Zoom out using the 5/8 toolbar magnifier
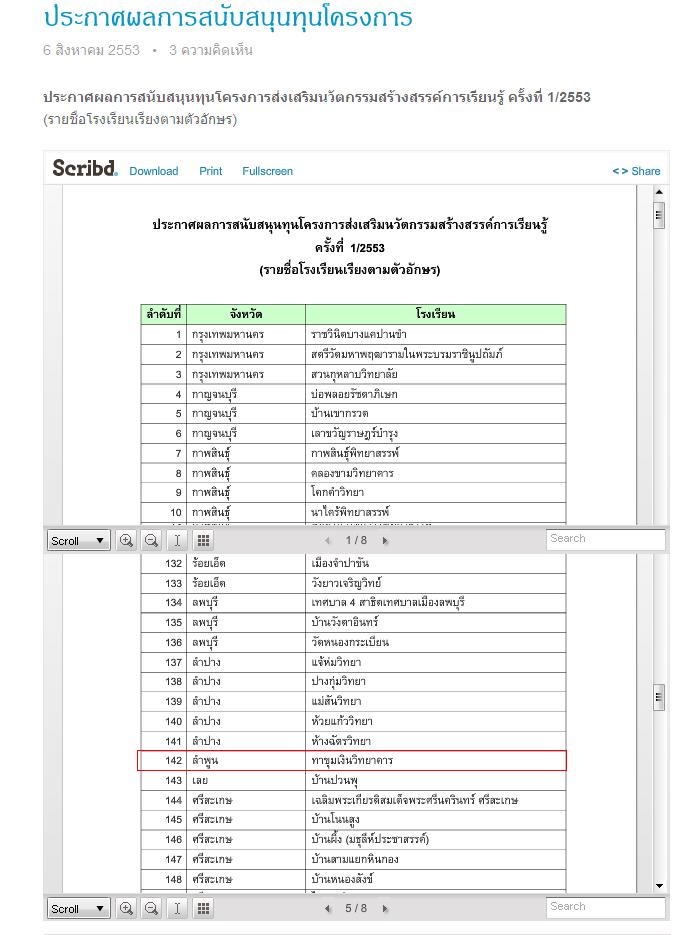This screenshot has height=935, width=674. coord(152,909)
